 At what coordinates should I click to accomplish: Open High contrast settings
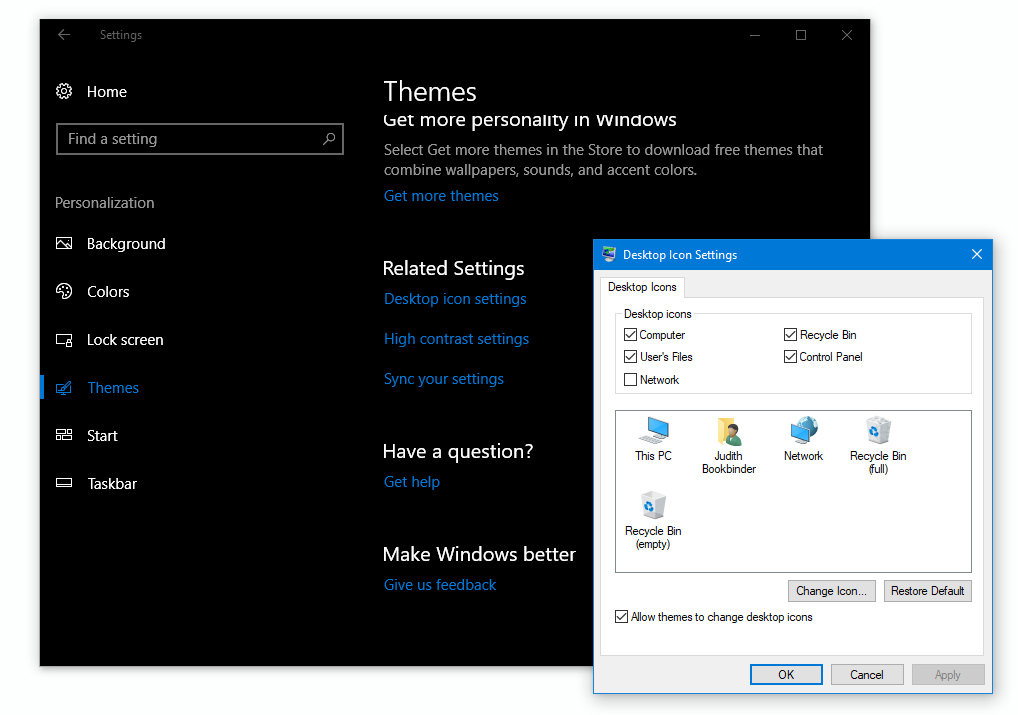[456, 338]
